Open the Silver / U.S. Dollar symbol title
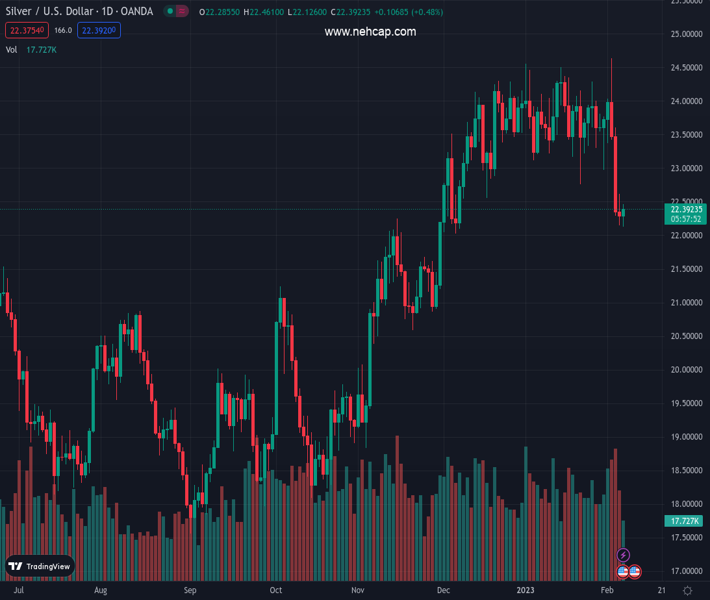This screenshot has height=600, width=710. (x=80, y=12)
